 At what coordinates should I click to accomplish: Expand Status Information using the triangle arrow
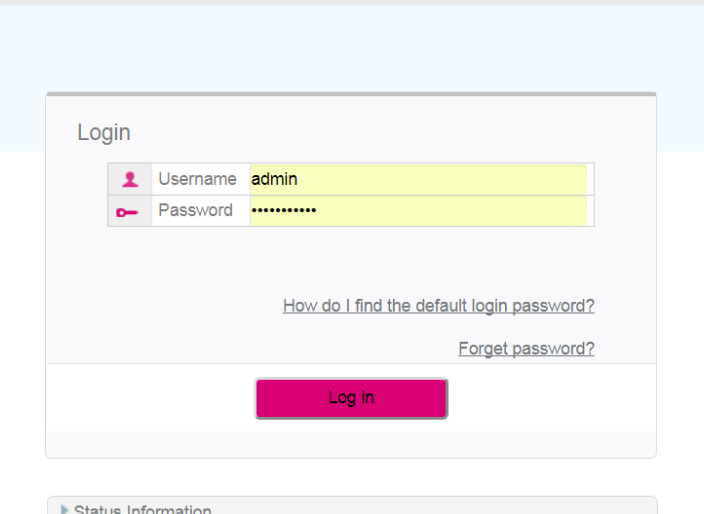click(65, 509)
